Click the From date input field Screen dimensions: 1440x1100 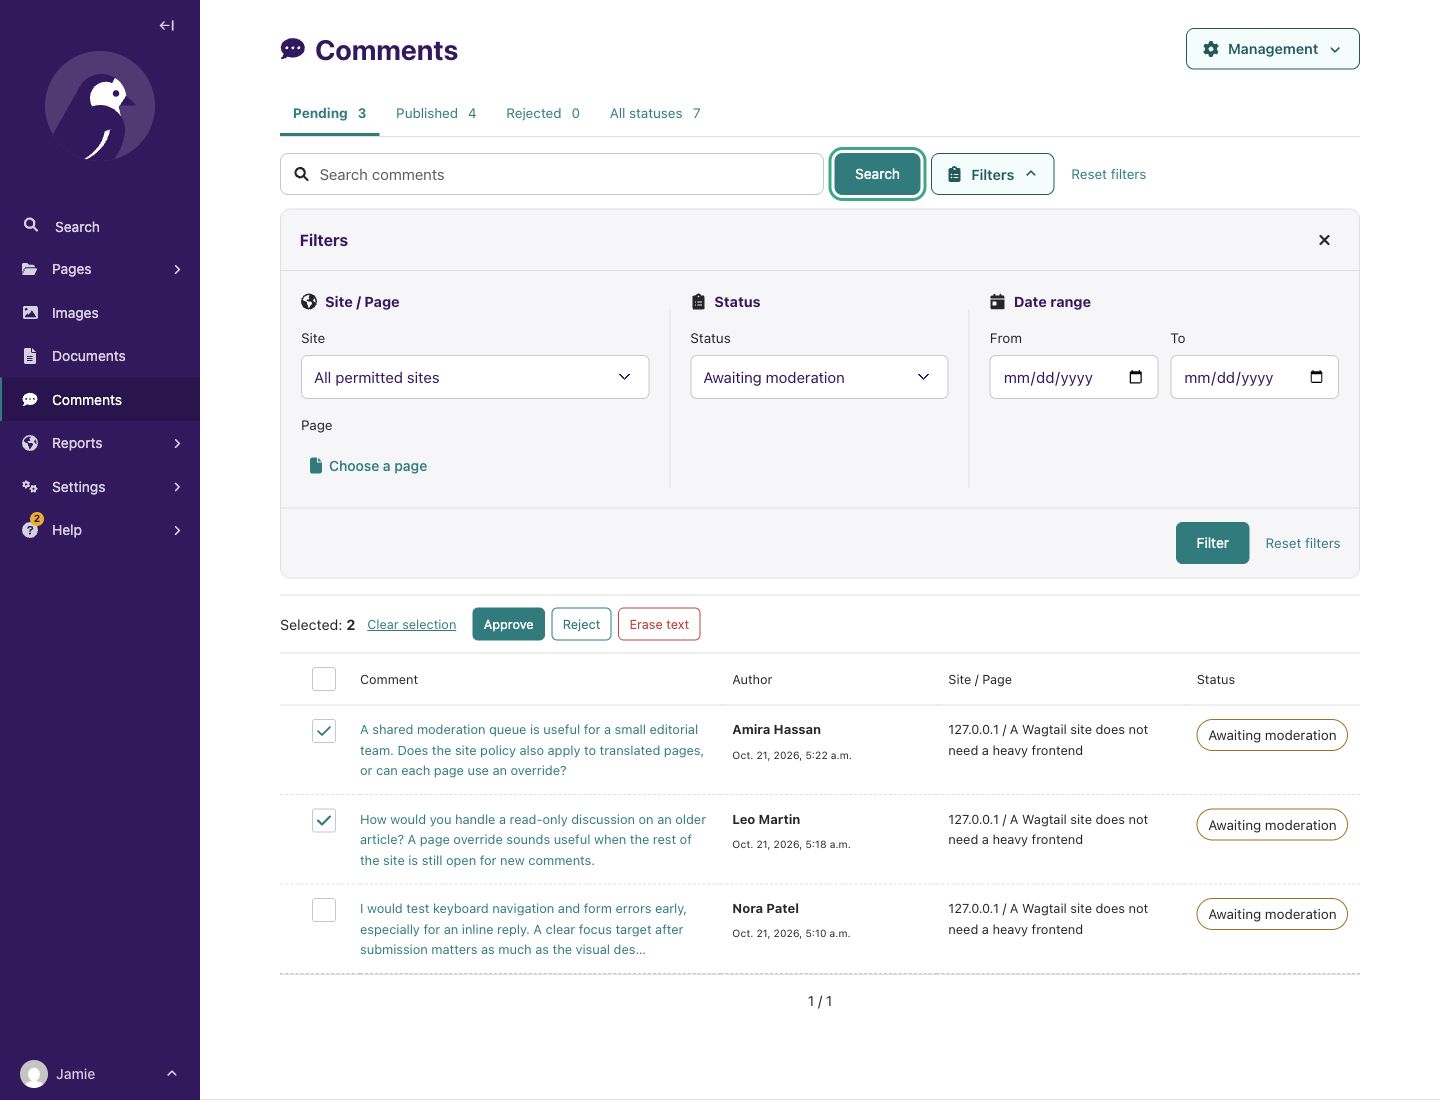[1073, 377]
